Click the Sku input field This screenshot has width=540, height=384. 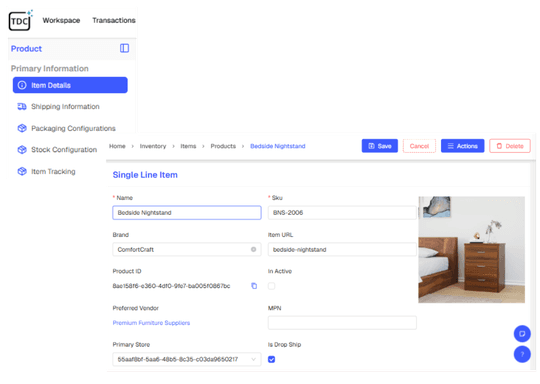point(342,212)
